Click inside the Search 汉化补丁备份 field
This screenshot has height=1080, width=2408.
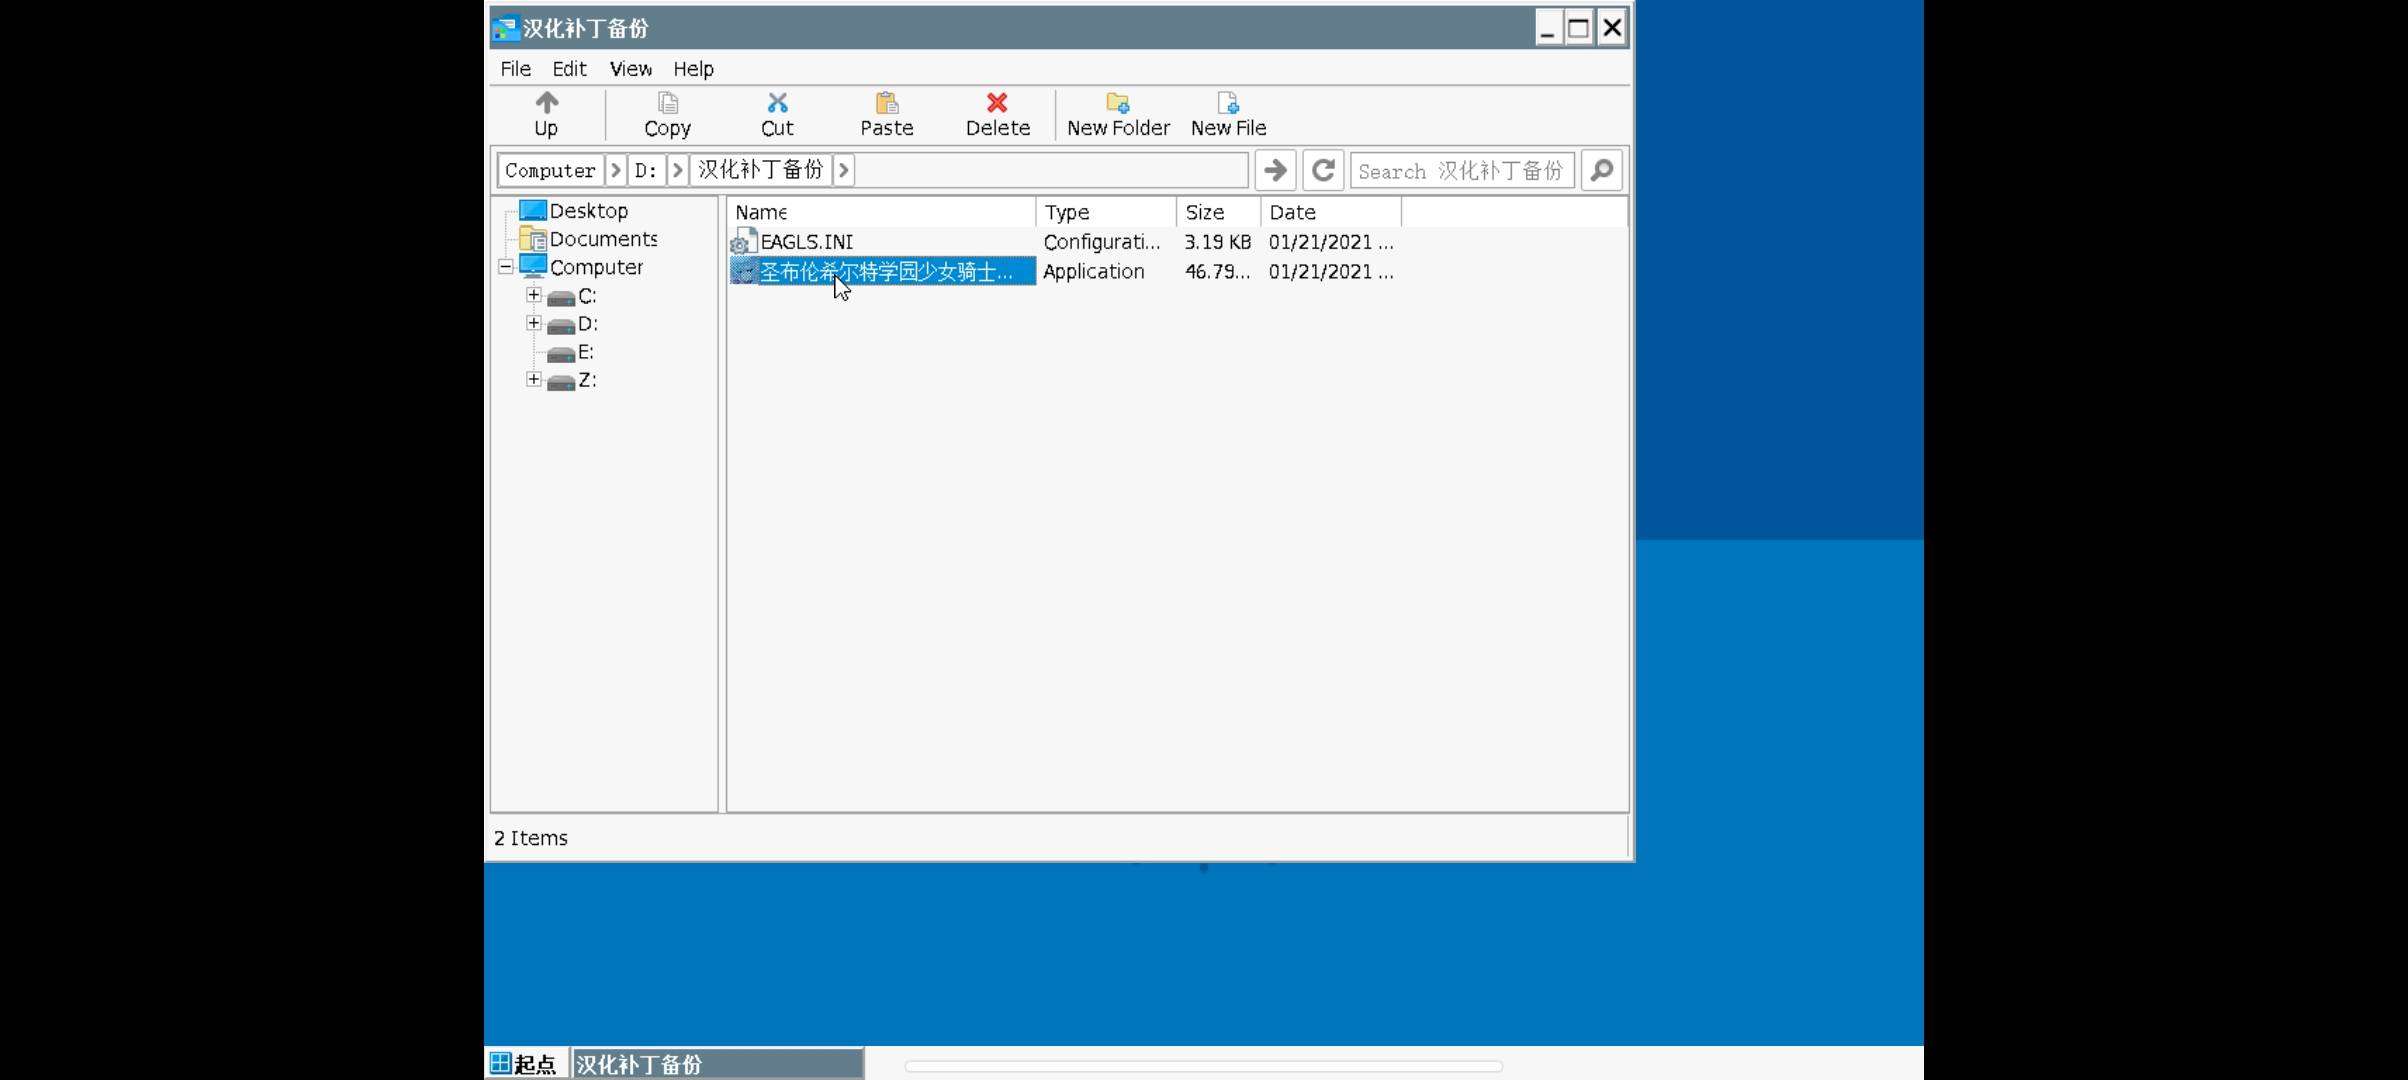pyautogui.click(x=1461, y=170)
